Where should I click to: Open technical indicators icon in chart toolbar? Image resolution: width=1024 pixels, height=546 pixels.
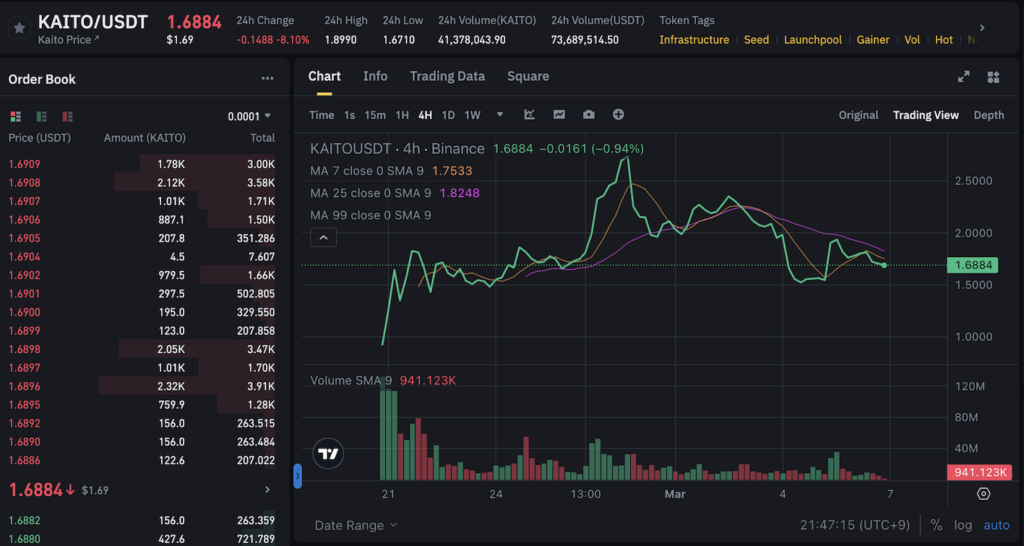(530, 114)
